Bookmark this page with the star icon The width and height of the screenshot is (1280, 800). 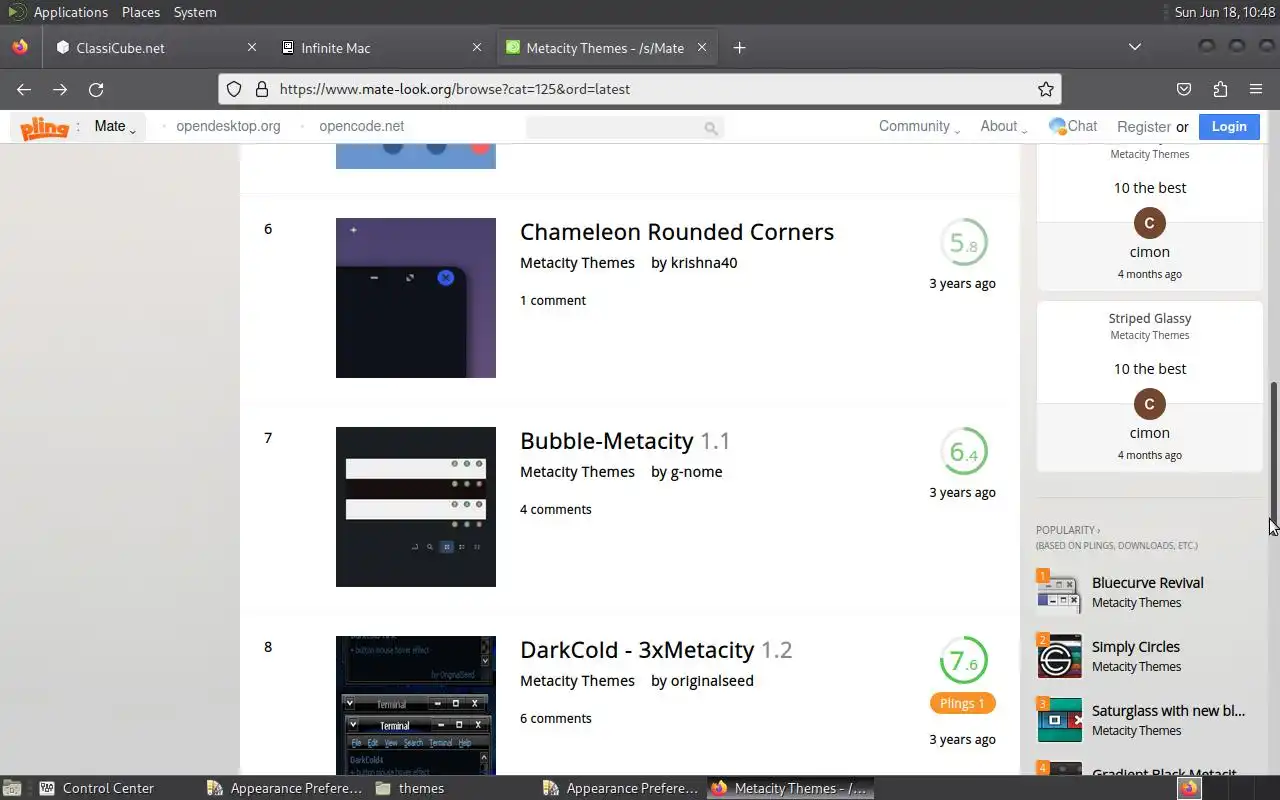pyautogui.click(x=1046, y=89)
